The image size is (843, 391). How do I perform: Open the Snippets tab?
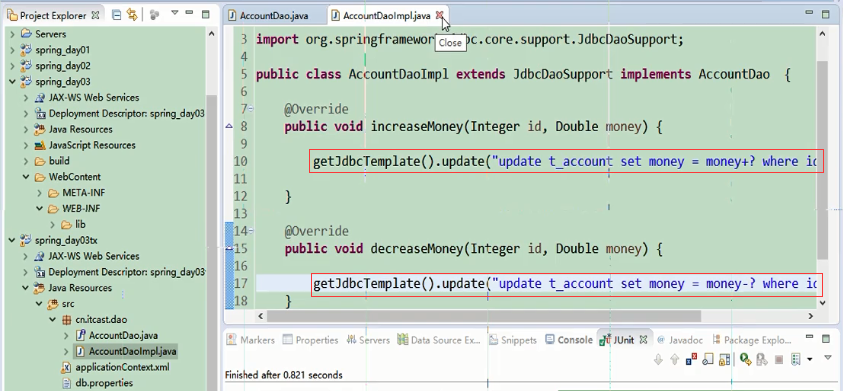pos(513,340)
